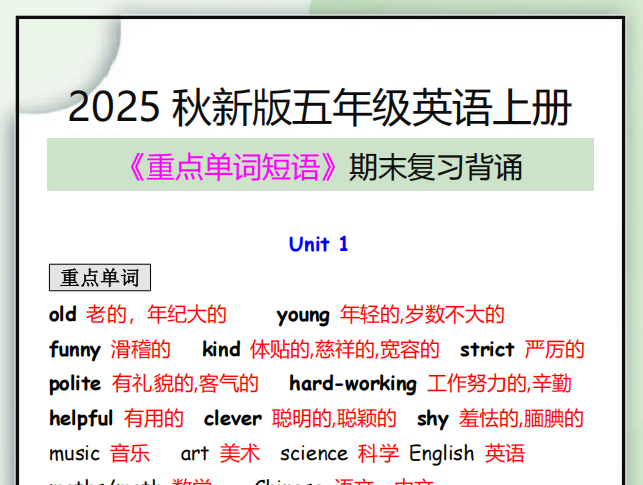Click the word music
Viewport: 643px width, 485px height.
[x=74, y=453]
